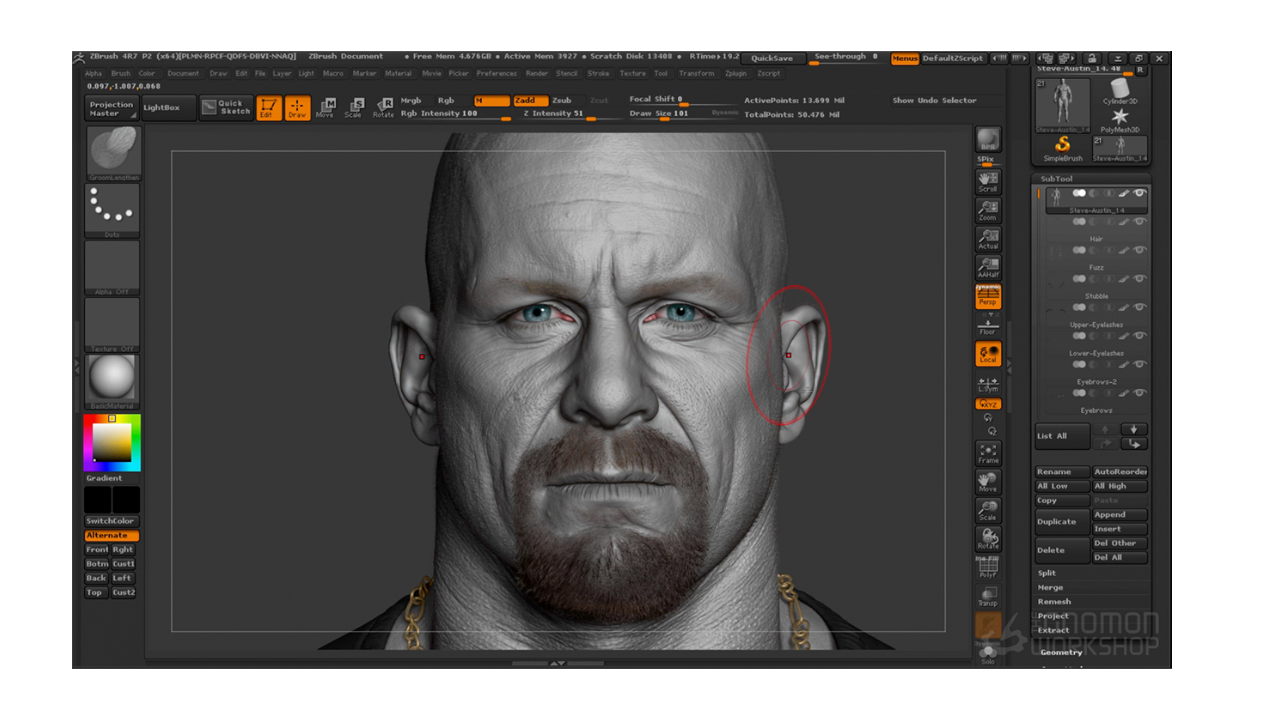Viewport: 1280px width, 720px height.
Task: Expand the Split subpalette
Action: 1047,573
